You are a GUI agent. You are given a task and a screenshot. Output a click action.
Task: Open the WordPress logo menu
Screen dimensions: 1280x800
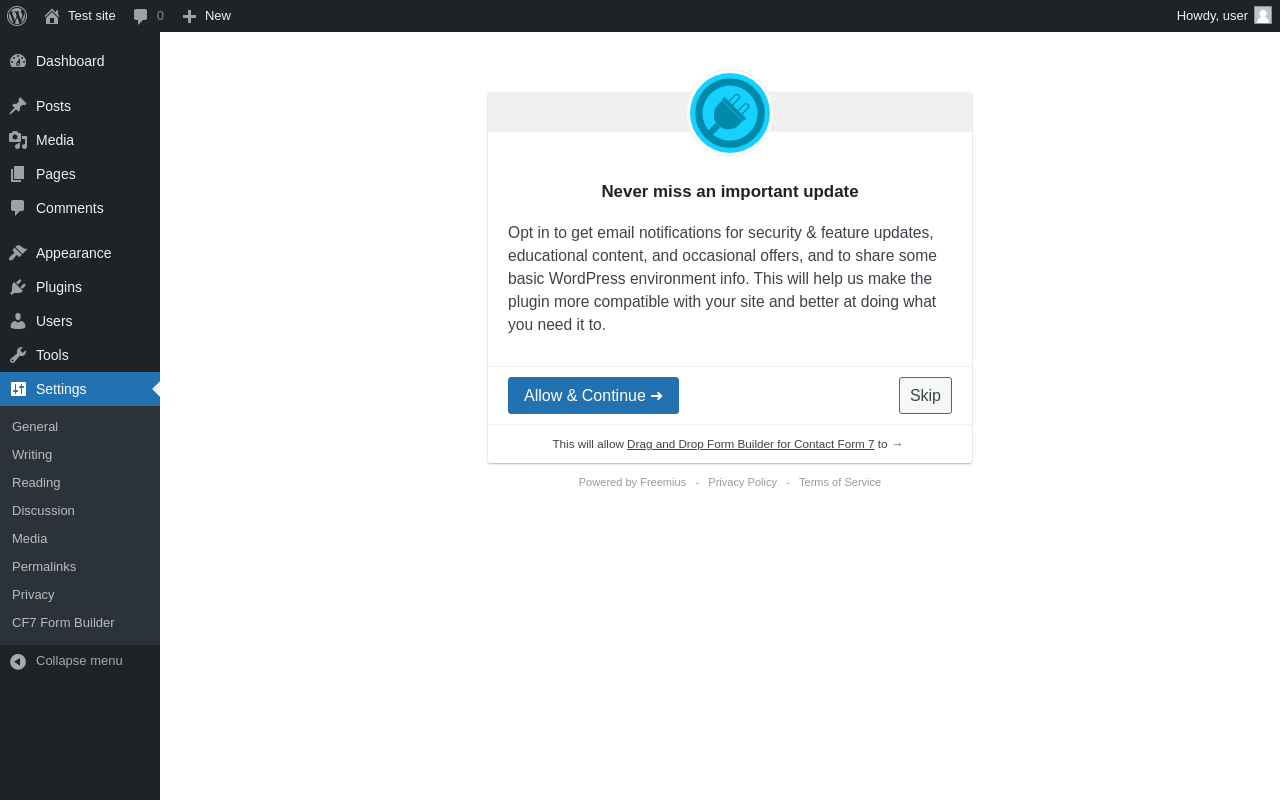pos(17,16)
